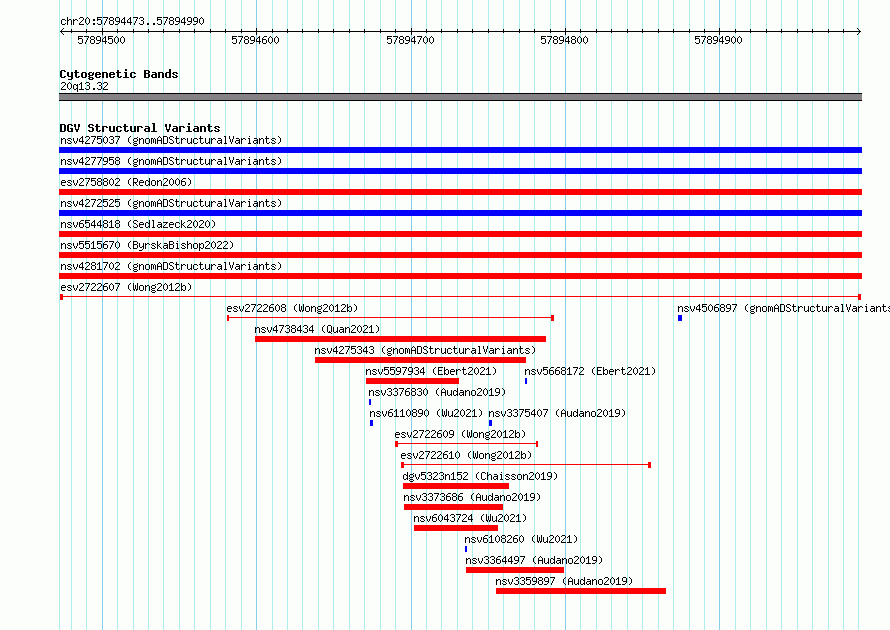
Task: Click the 57894800 ruler position label
Action: click(x=564, y=40)
